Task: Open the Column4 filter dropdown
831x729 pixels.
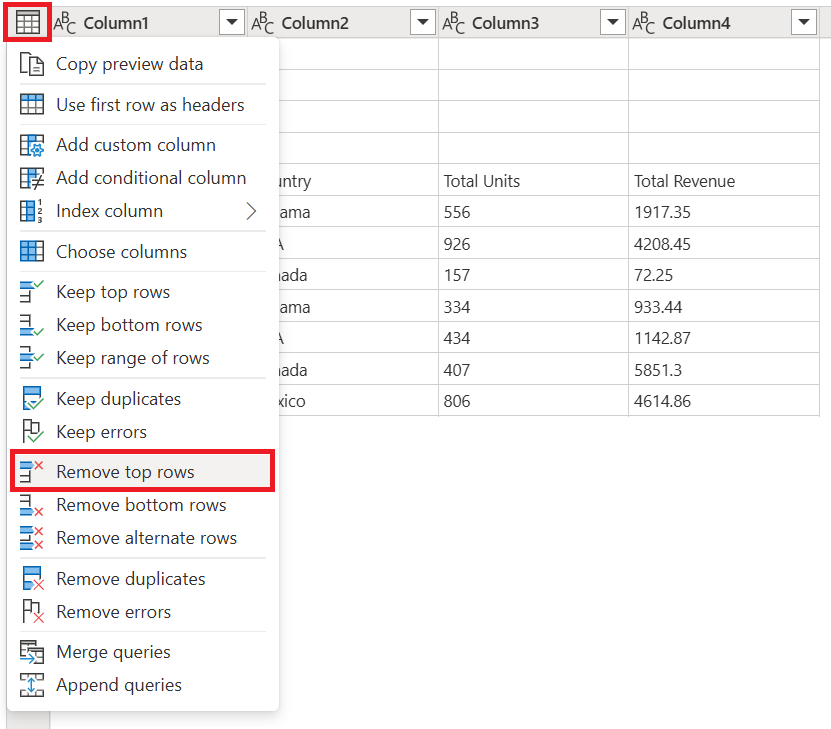Action: (804, 21)
